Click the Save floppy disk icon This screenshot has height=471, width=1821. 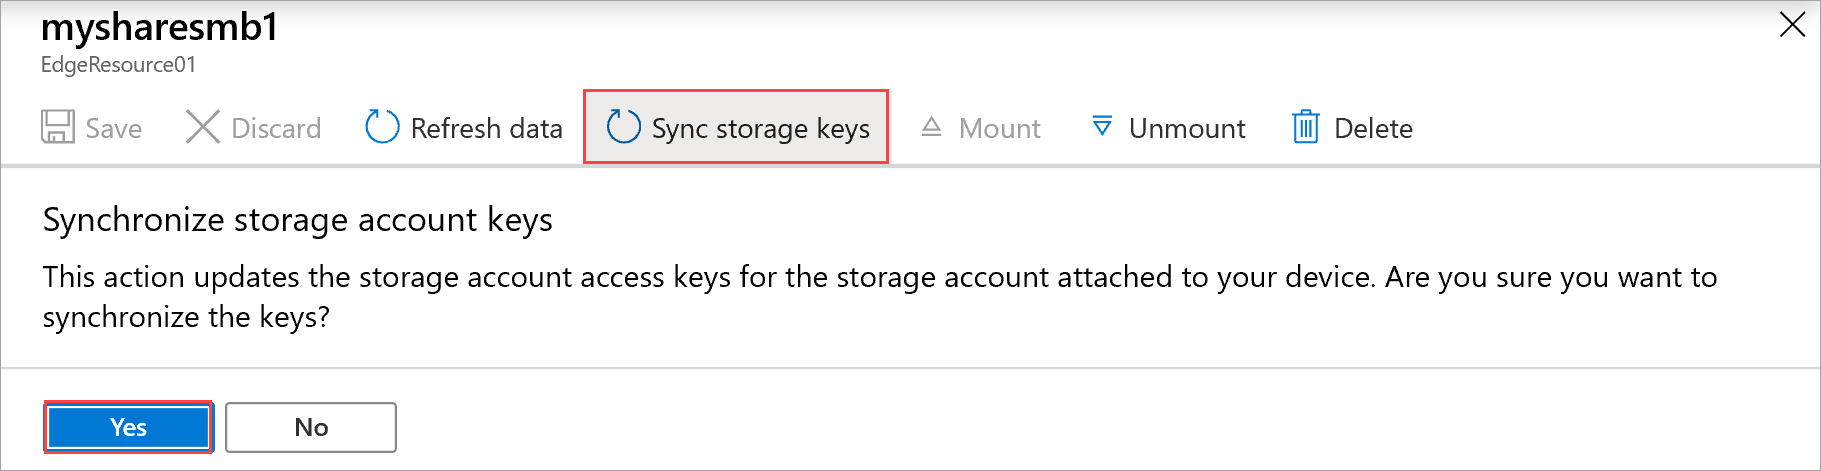[x=58, y=127]
